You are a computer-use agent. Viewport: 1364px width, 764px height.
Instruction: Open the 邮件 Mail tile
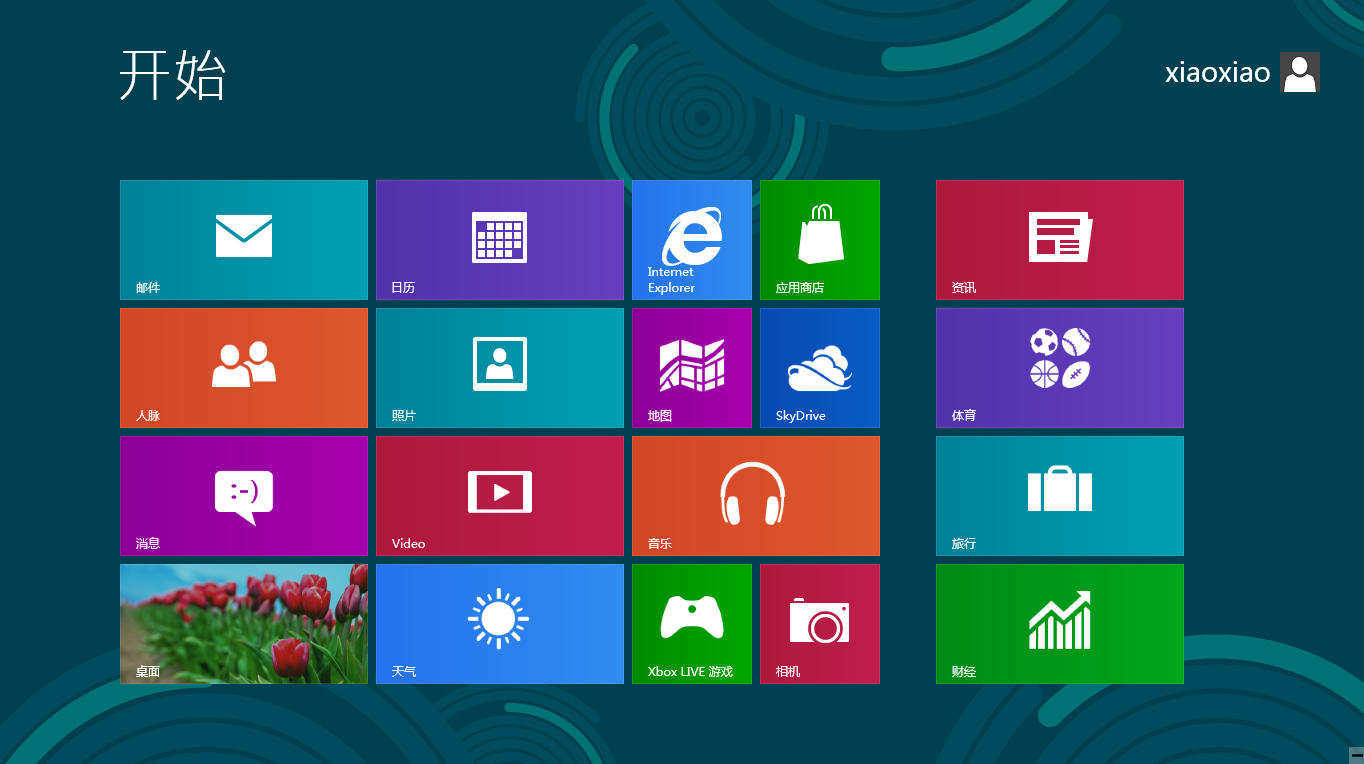coord(244,240)
